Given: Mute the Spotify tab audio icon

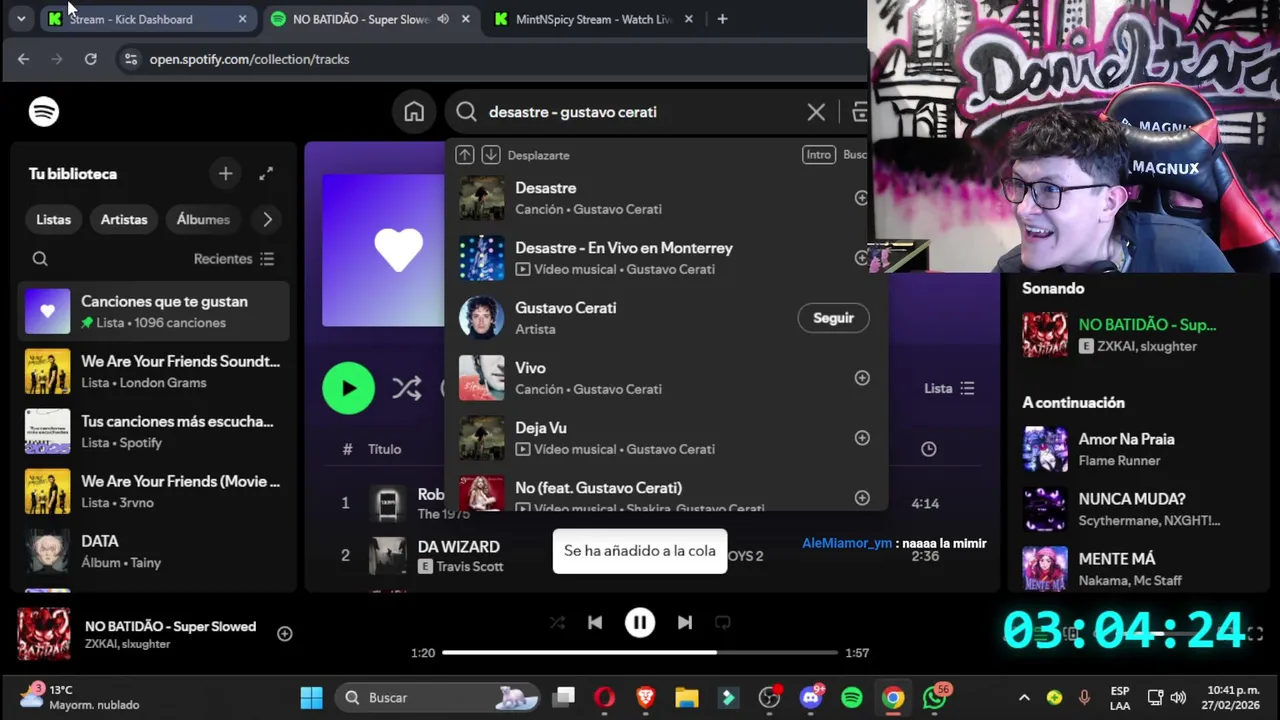Looking at the screenshot, I should 443,19.
